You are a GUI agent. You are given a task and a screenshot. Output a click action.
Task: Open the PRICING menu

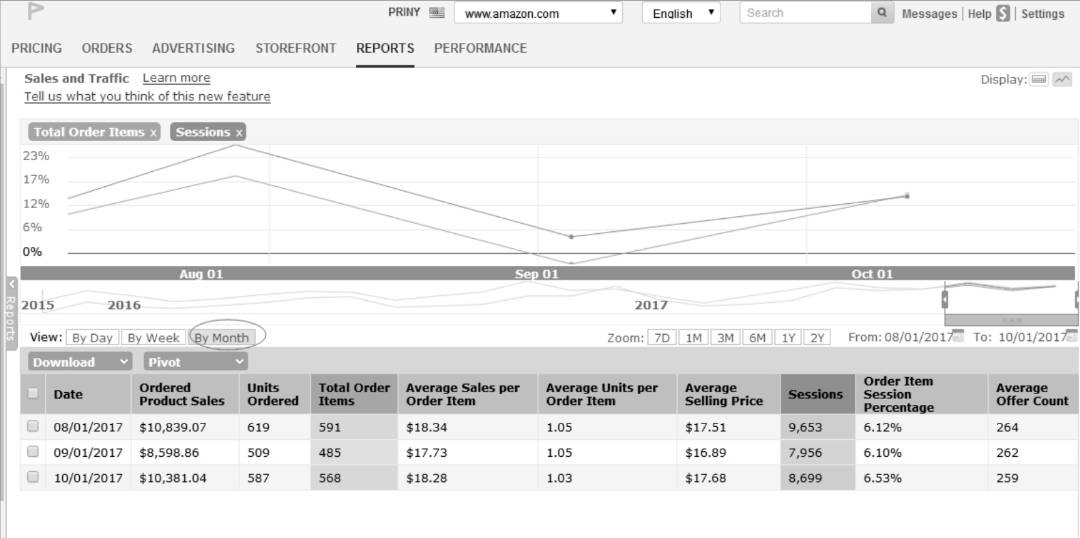coord(37,48)
